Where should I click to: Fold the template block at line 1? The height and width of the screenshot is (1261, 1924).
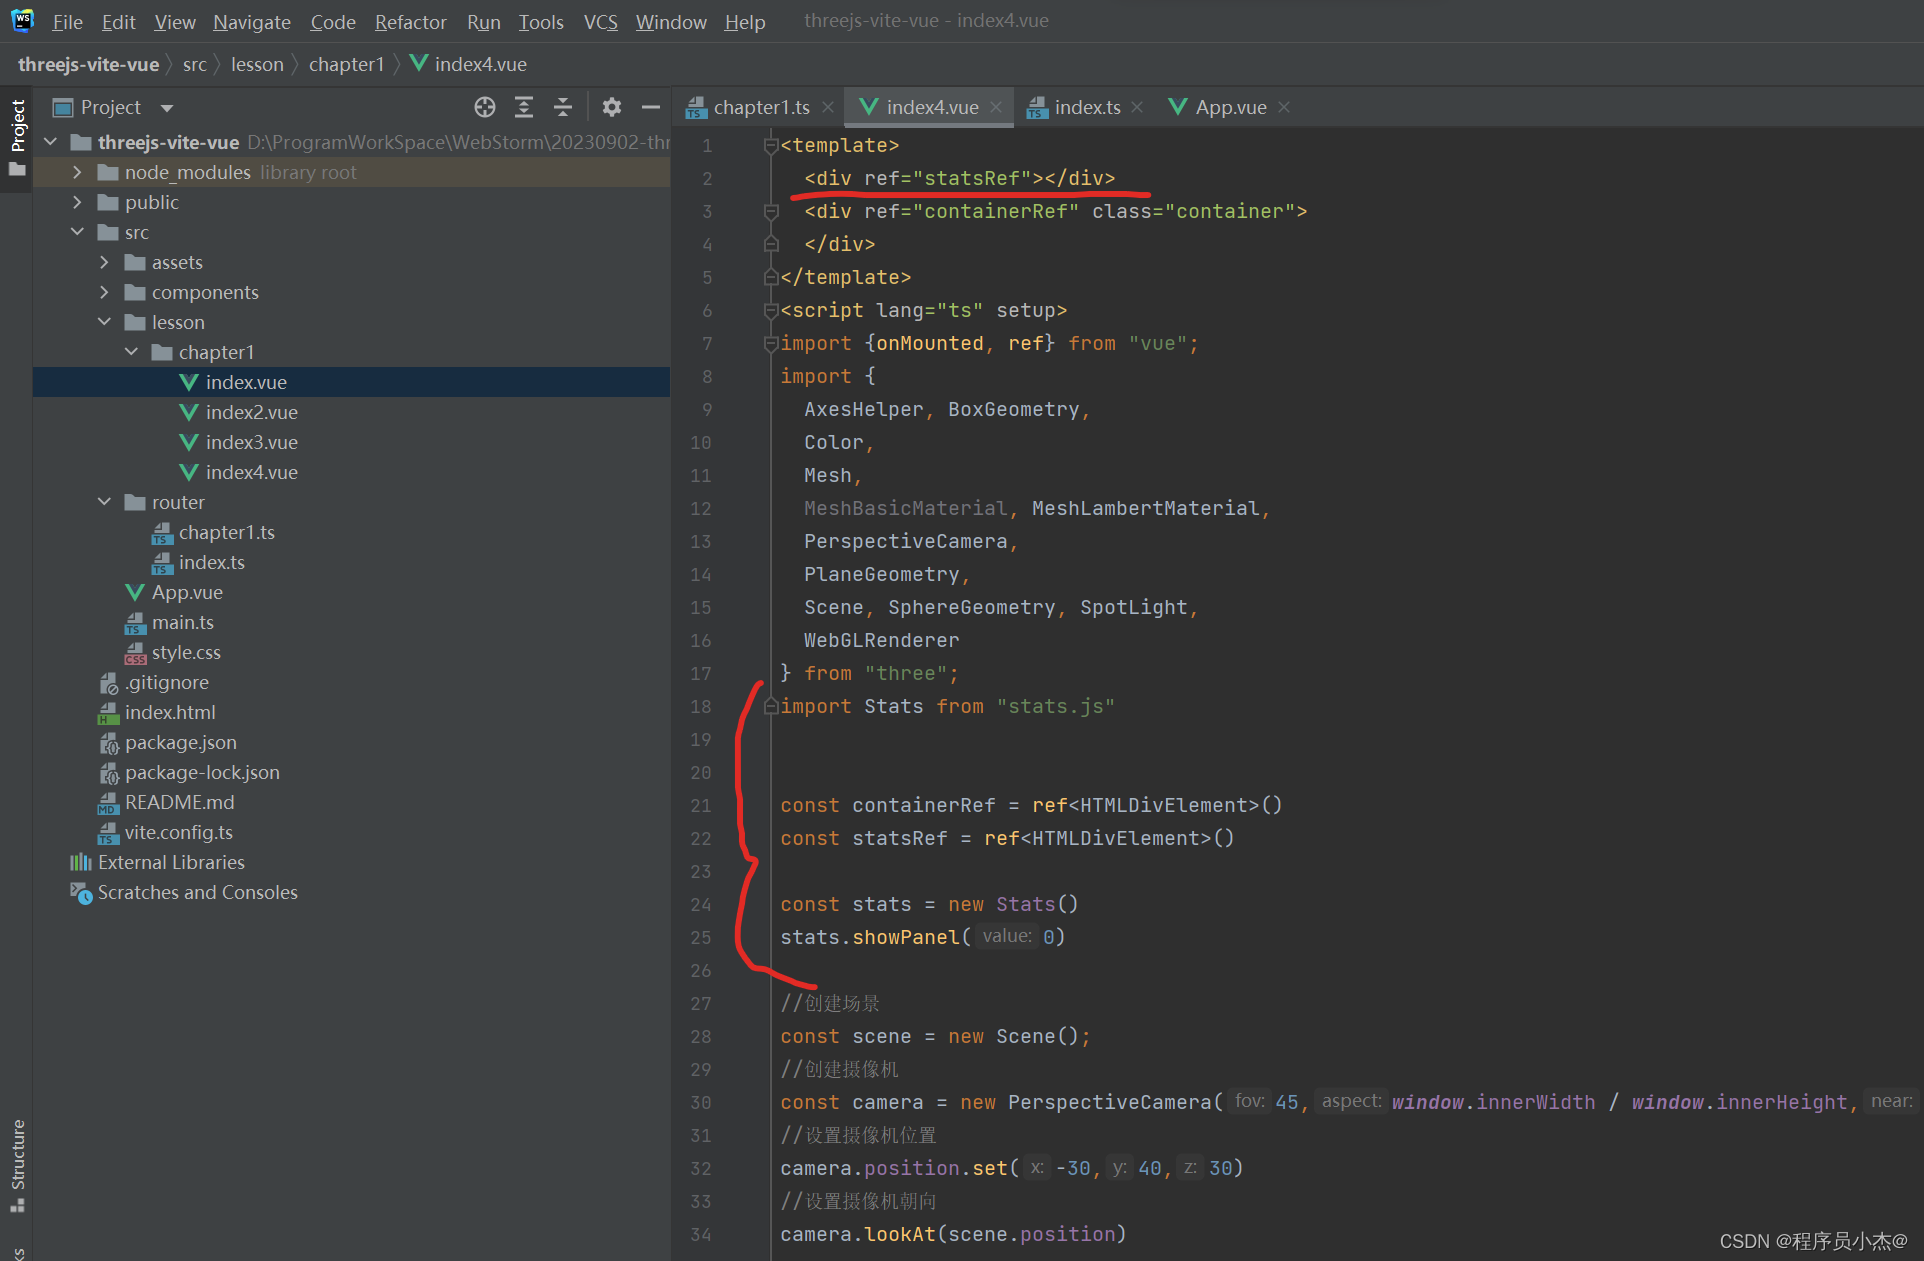point(770,146)
